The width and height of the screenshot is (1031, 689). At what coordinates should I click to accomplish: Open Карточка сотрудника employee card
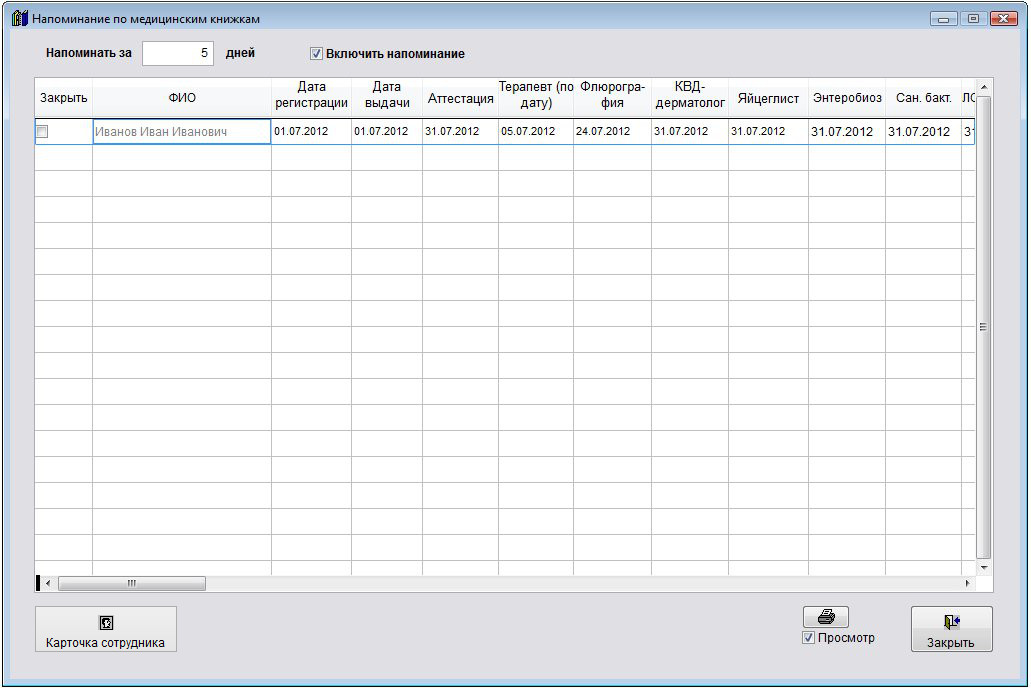point(106,629)
